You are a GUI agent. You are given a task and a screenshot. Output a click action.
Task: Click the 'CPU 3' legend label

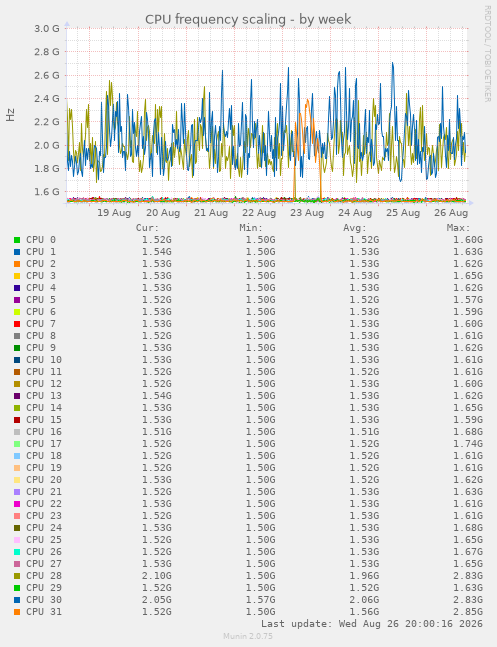(x=41, y=276)
